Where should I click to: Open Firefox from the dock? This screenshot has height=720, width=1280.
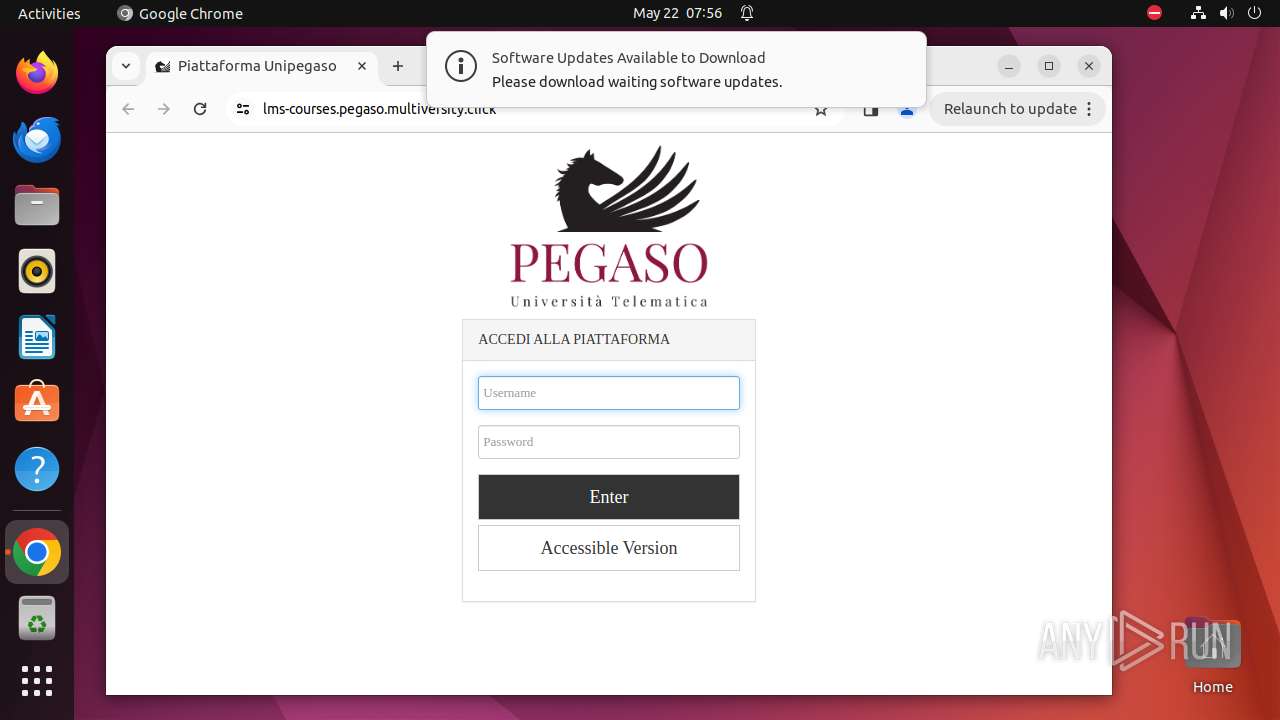pyautogui.click(x=37, y=73)
